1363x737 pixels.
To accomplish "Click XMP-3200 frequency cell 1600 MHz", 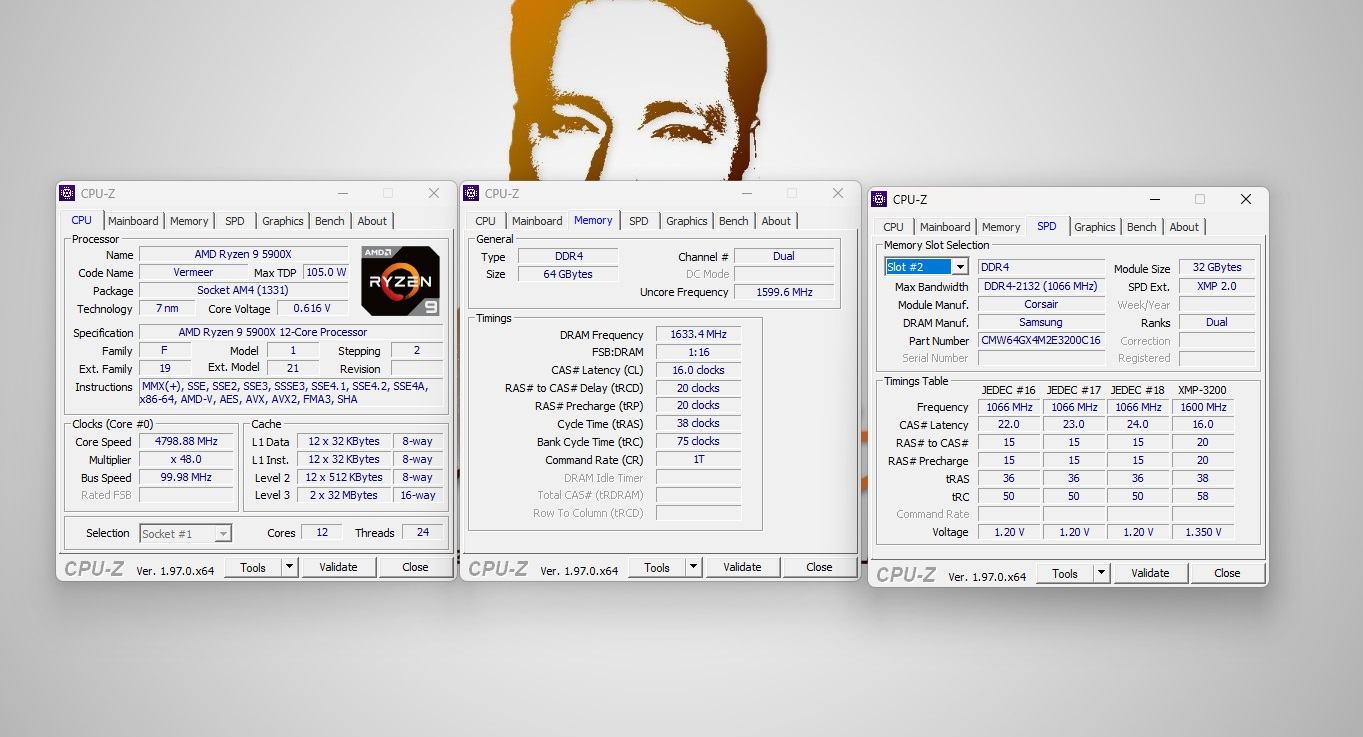I will coord(1203,407).
